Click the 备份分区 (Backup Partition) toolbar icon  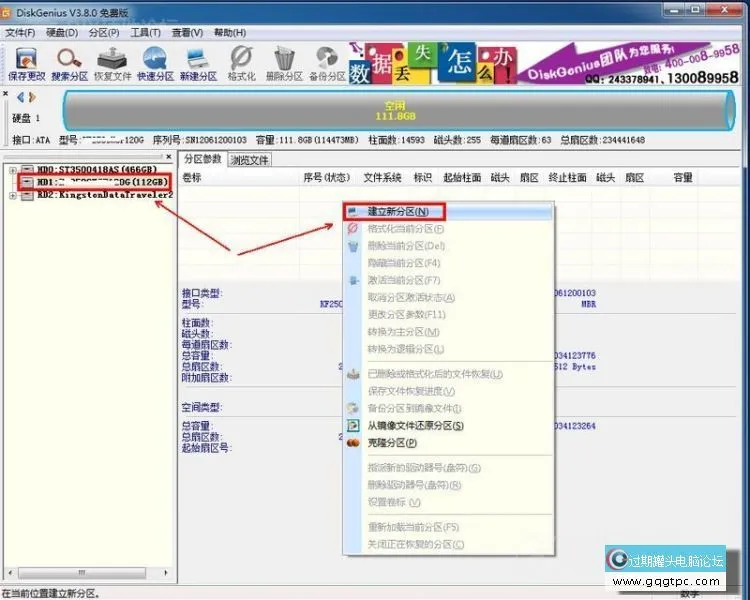327,60
